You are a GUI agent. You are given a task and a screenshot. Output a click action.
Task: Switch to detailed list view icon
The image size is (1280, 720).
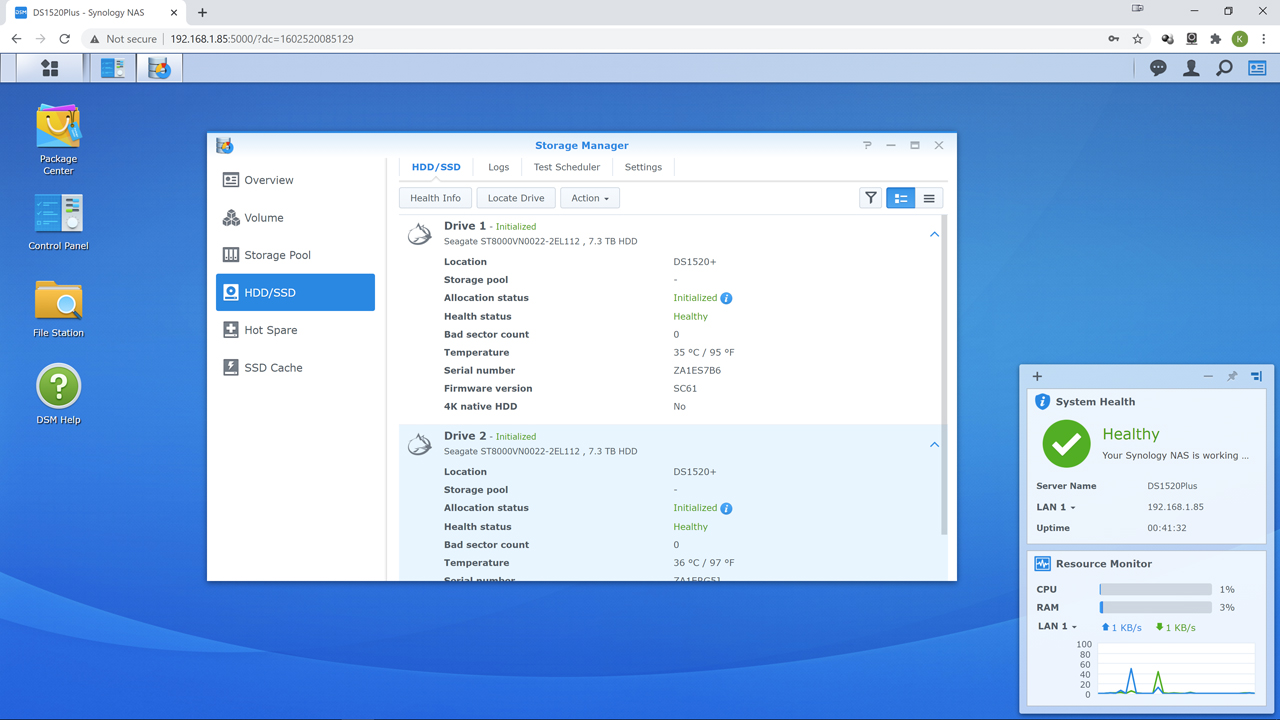(x=901, y=198)
